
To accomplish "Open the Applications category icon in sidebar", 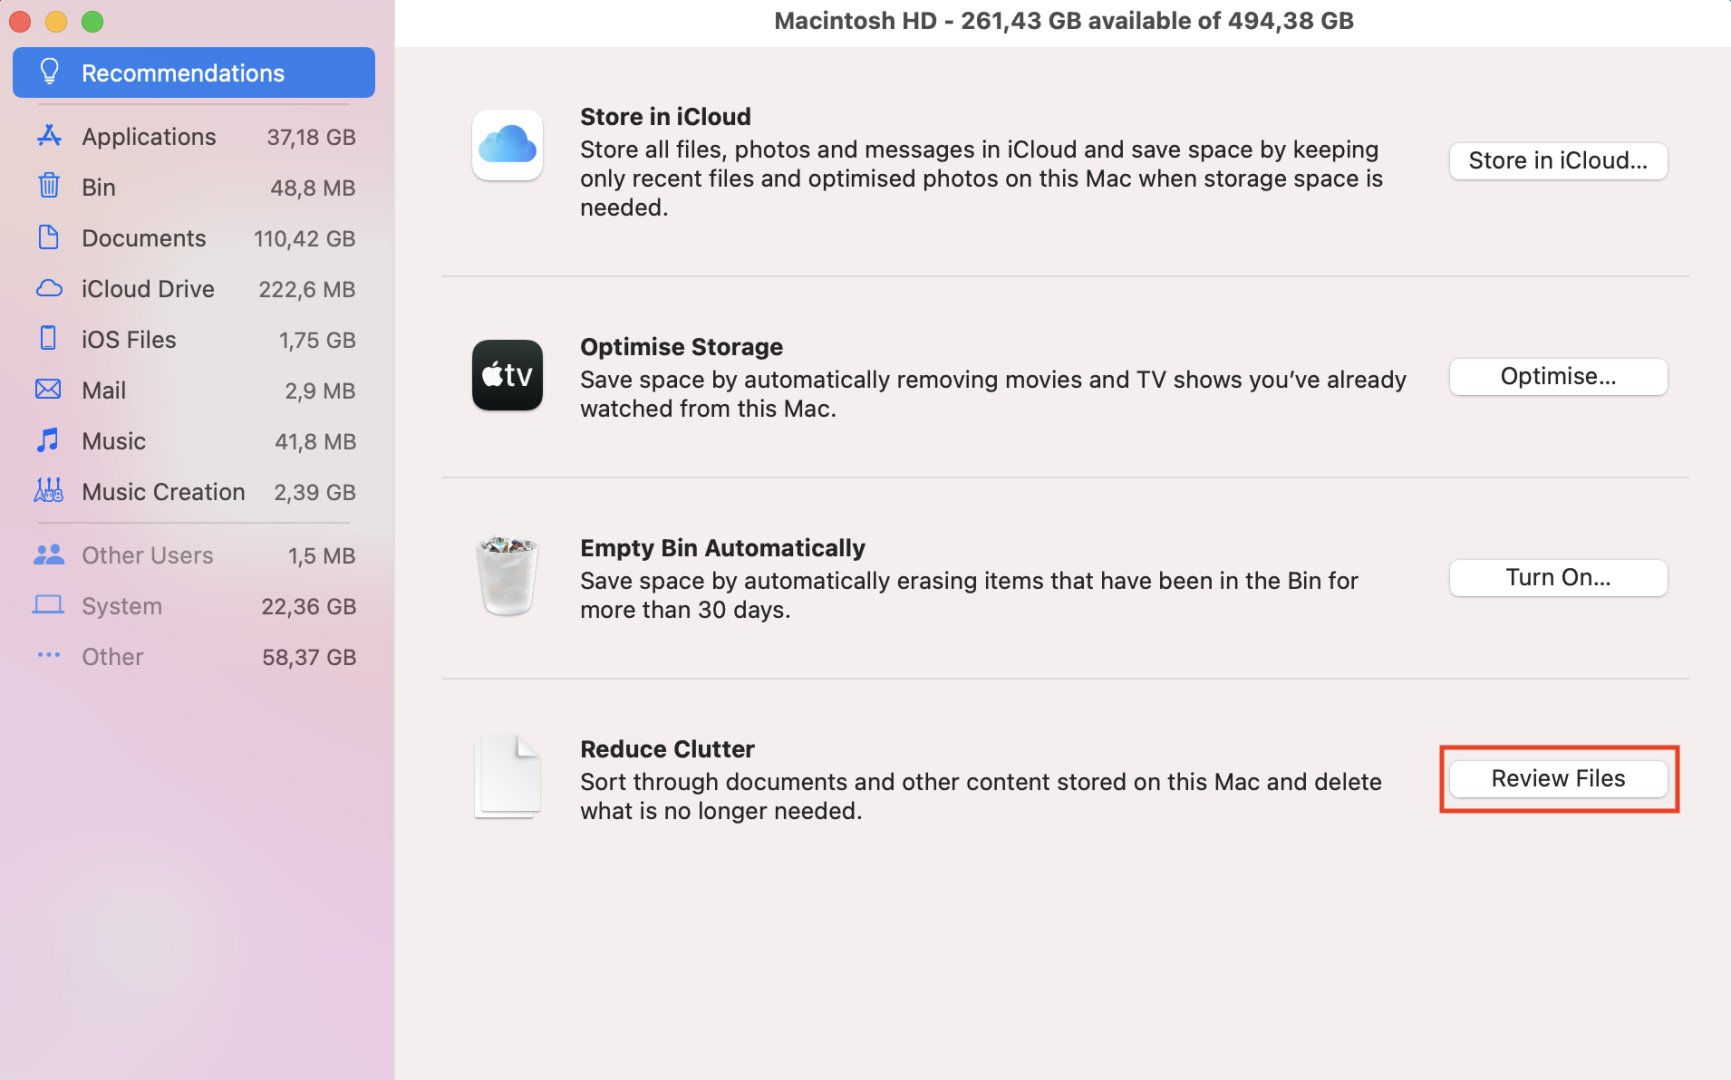I will click(48, 136).
